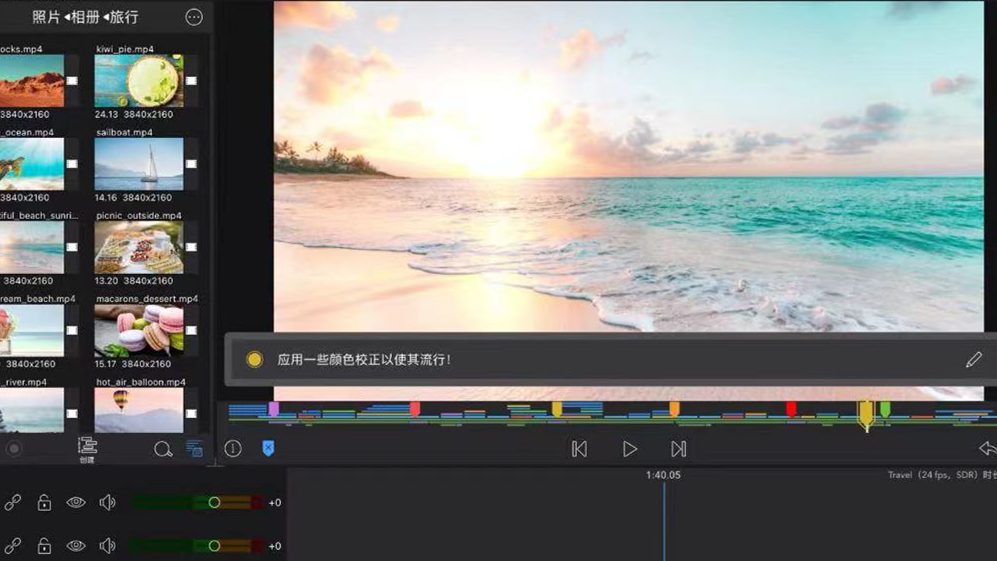Mute the bottom track speaker icon
997x561 pixels.
[108, 546]
